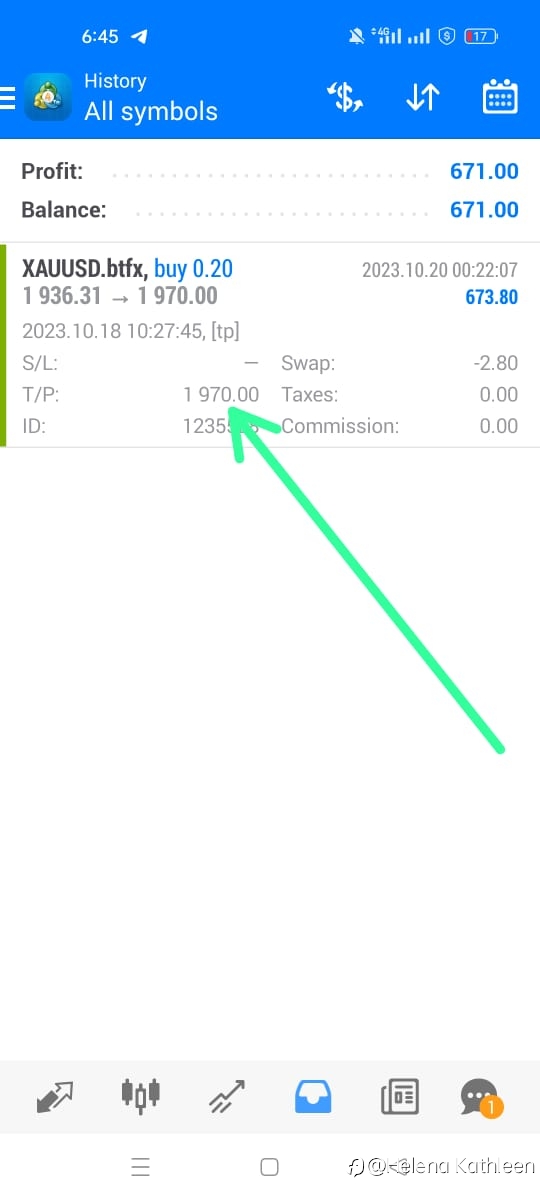The height and width of the screenshot is (1200, 540).
Task: Collapse the XAUUSD.btfx trade details
Action: [x=270, y=345]
